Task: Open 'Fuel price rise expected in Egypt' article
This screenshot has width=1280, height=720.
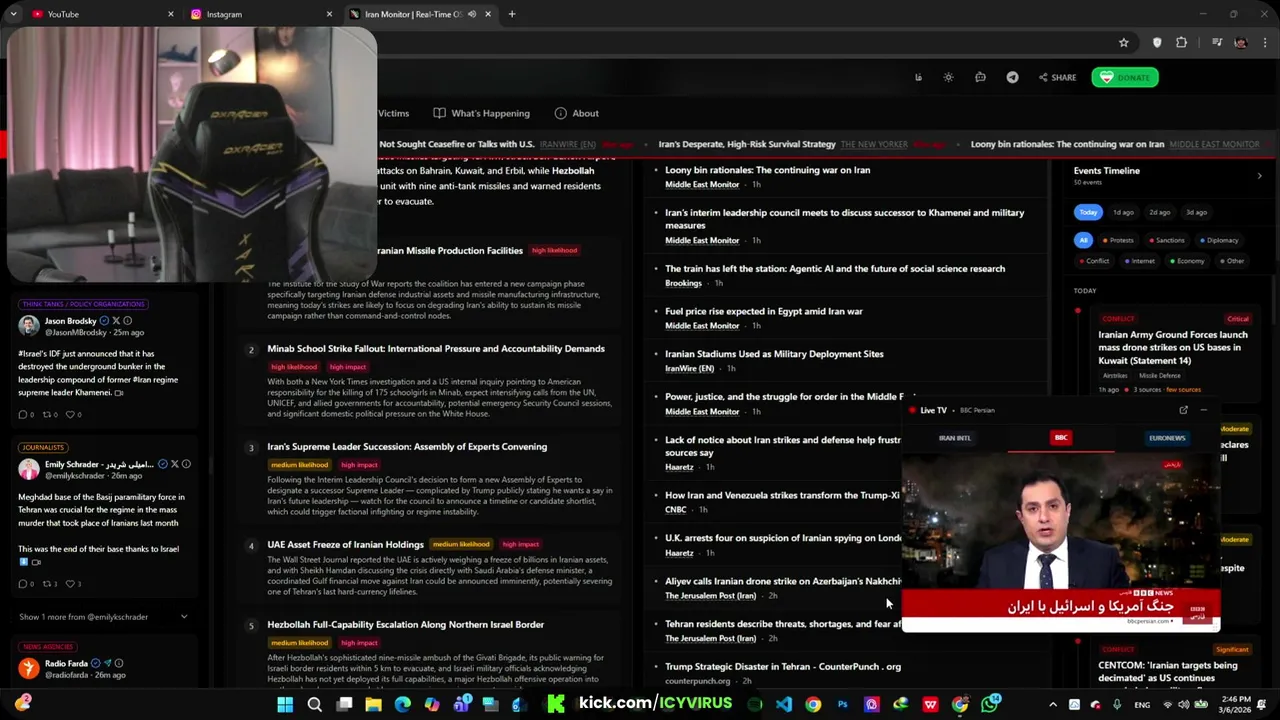Action: [763, 311]
